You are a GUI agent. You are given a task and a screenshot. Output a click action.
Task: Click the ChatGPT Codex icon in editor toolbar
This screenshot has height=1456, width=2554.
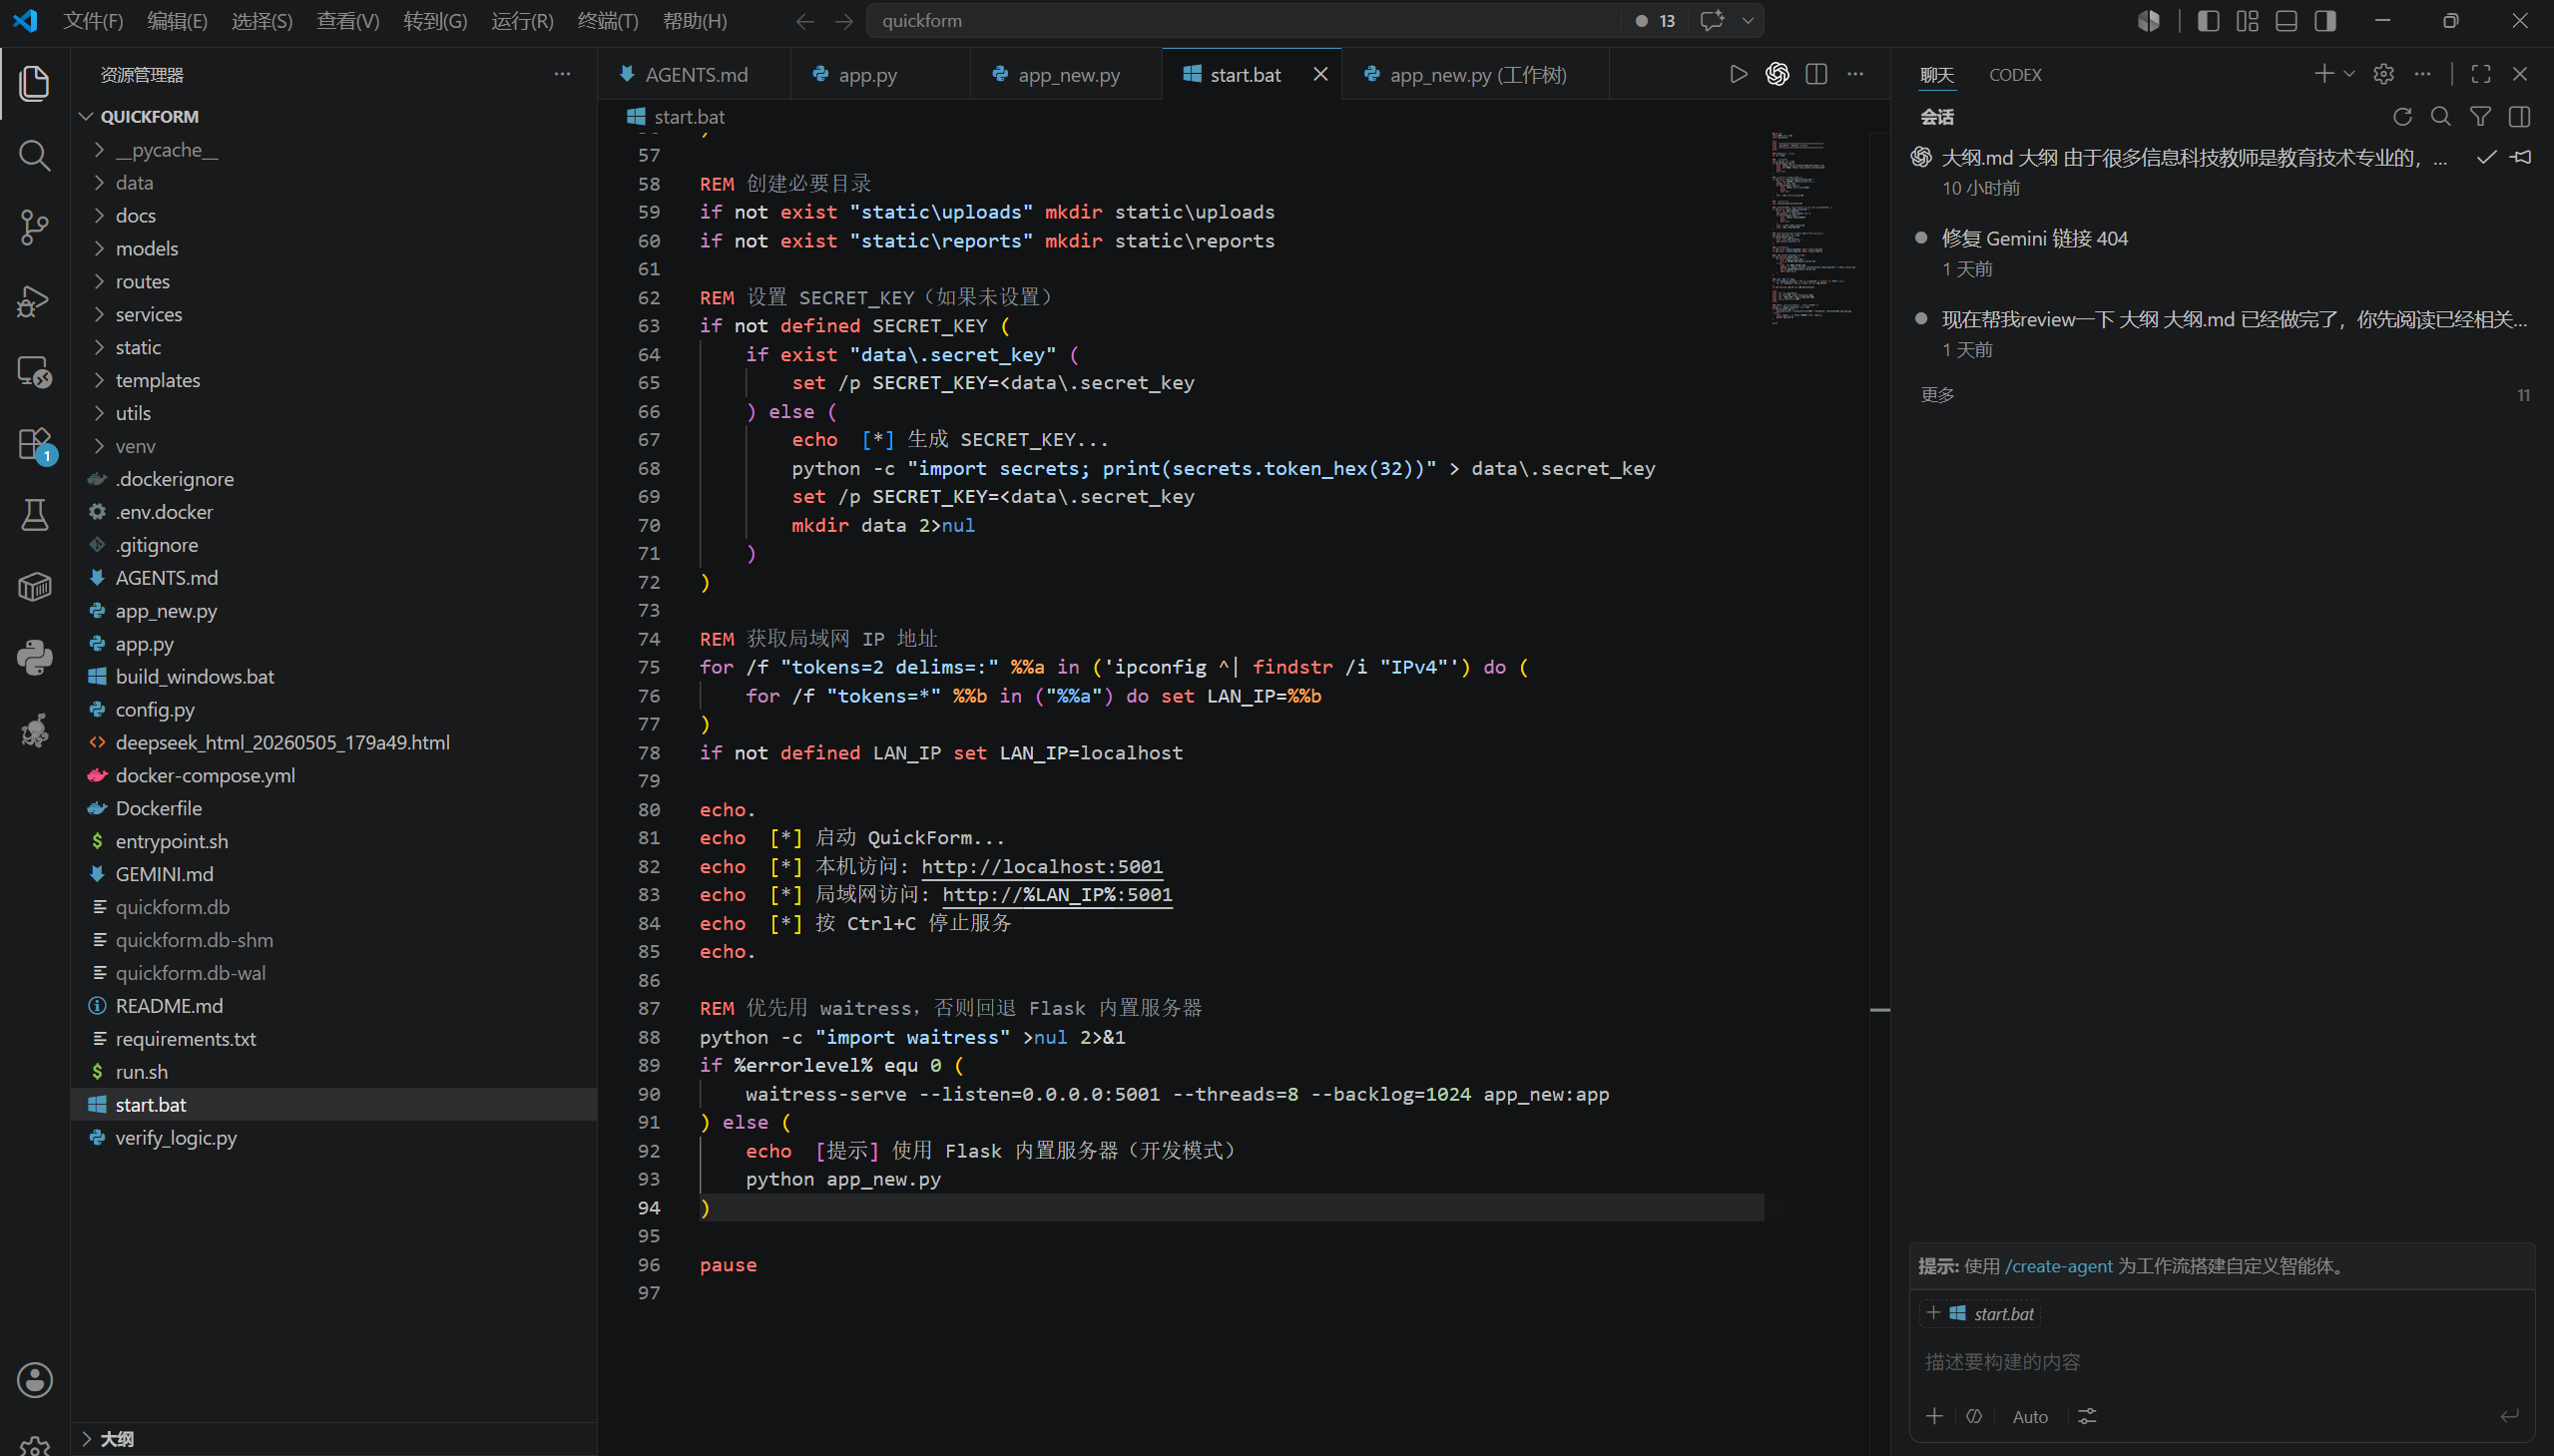1777,74
